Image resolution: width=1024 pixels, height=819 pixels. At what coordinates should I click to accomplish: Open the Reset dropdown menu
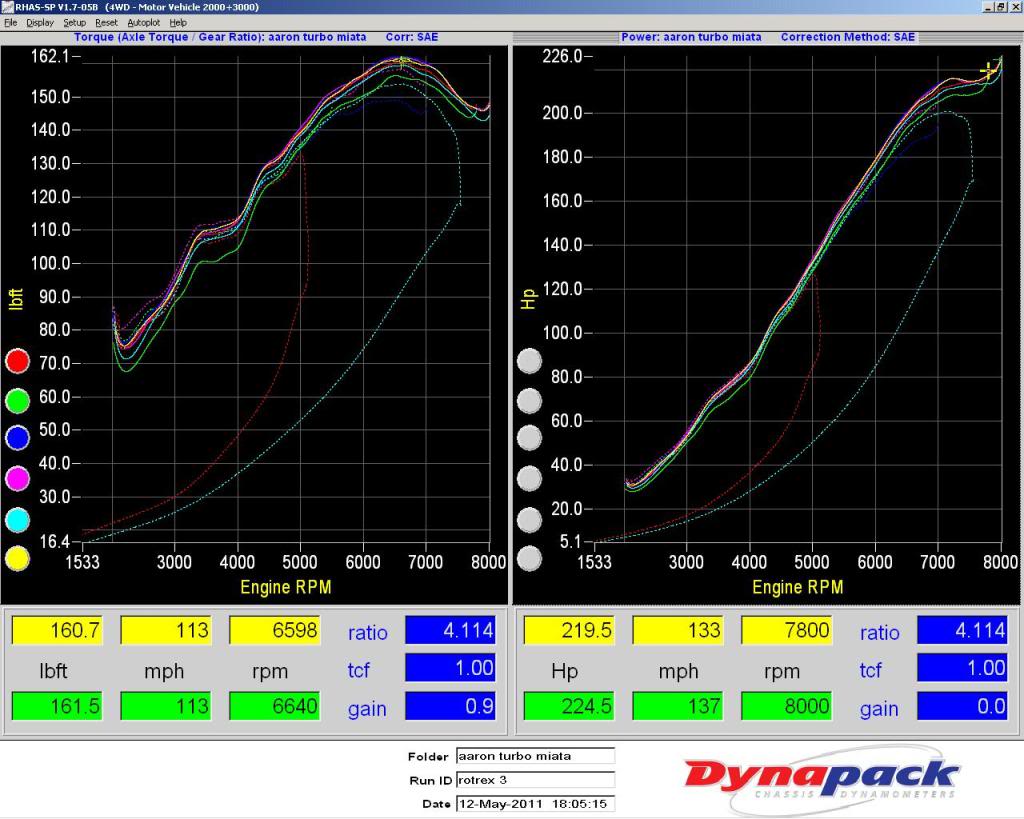click(104, 21)
